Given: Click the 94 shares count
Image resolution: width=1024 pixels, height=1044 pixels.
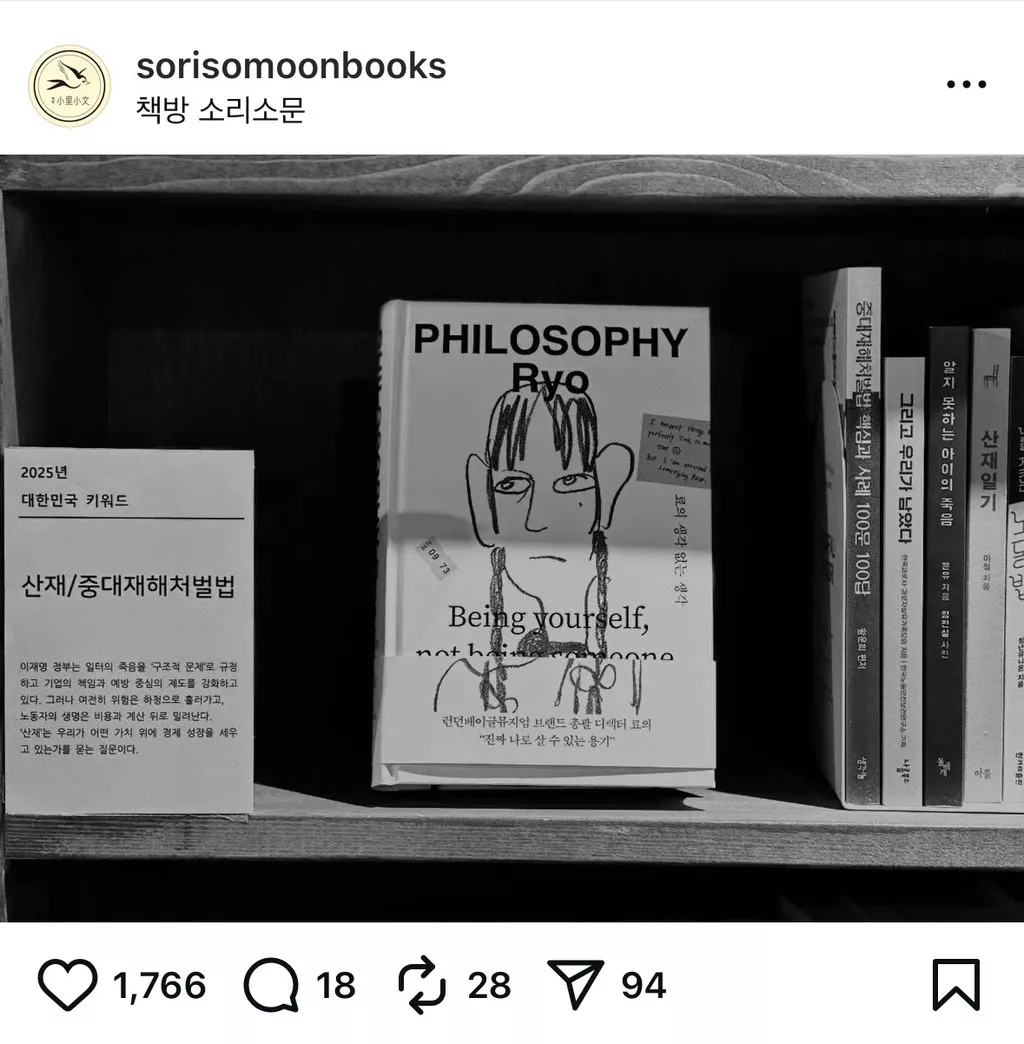Looking at the screenshot, I should click(x=644, y=985).
